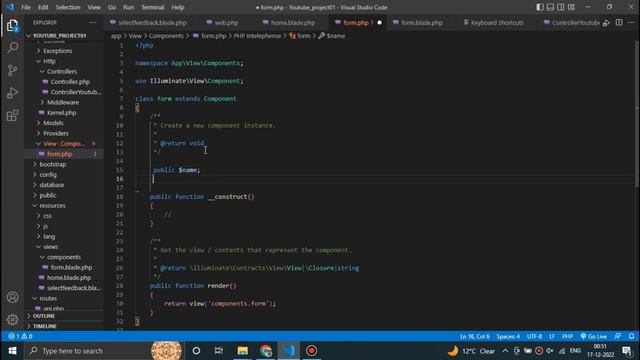Click errors and warnings status indicator
640x360 pixels.
click(20, 336)
